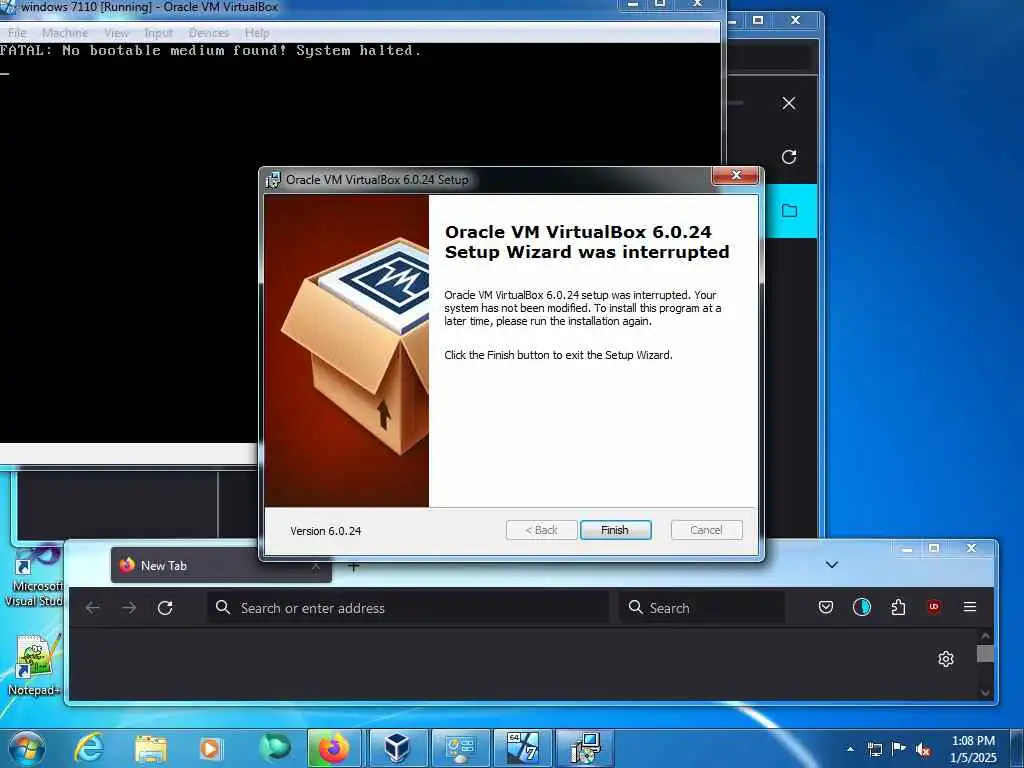1024x768 pixels.
Task: Focus the Firefox Search box
Action: [x=702, y=608]
